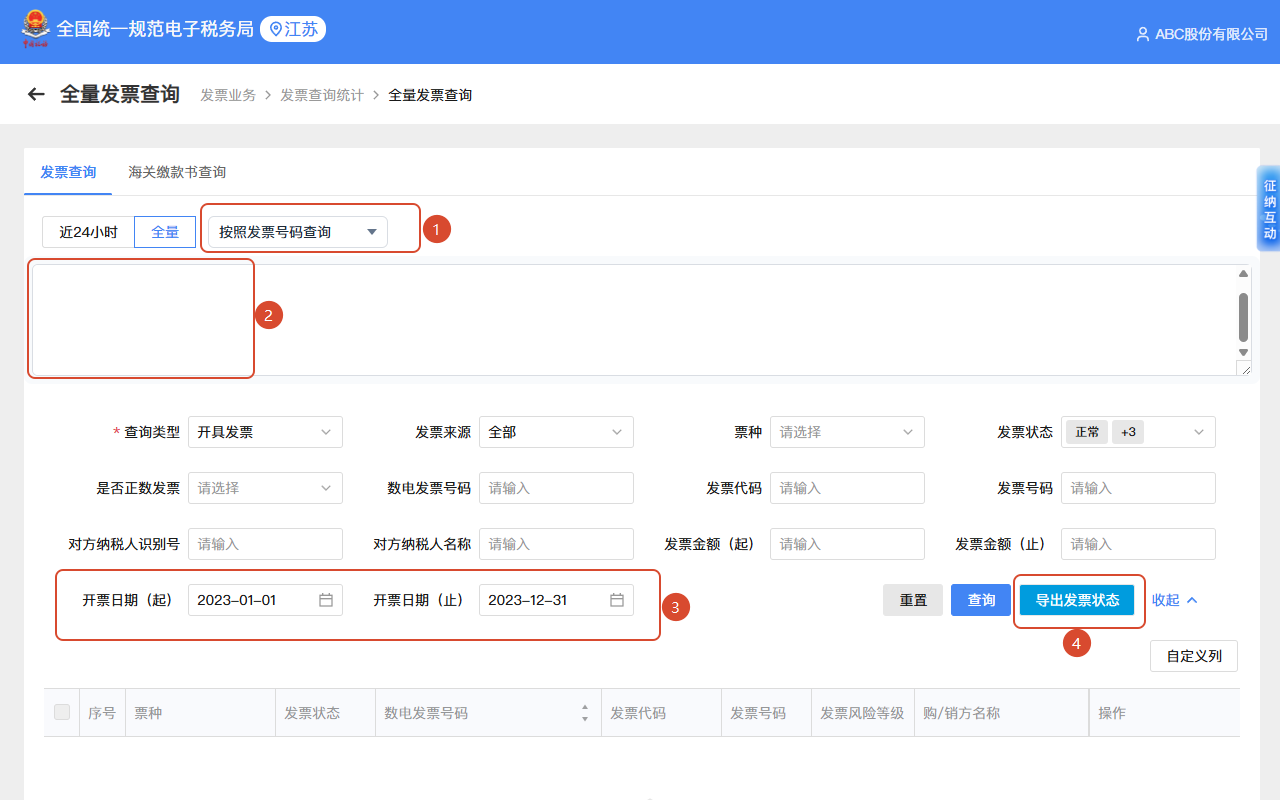1280x800 pixels.
Task: Click the ABC股份有限公司 account icon
Action: tap(1143, 33)
